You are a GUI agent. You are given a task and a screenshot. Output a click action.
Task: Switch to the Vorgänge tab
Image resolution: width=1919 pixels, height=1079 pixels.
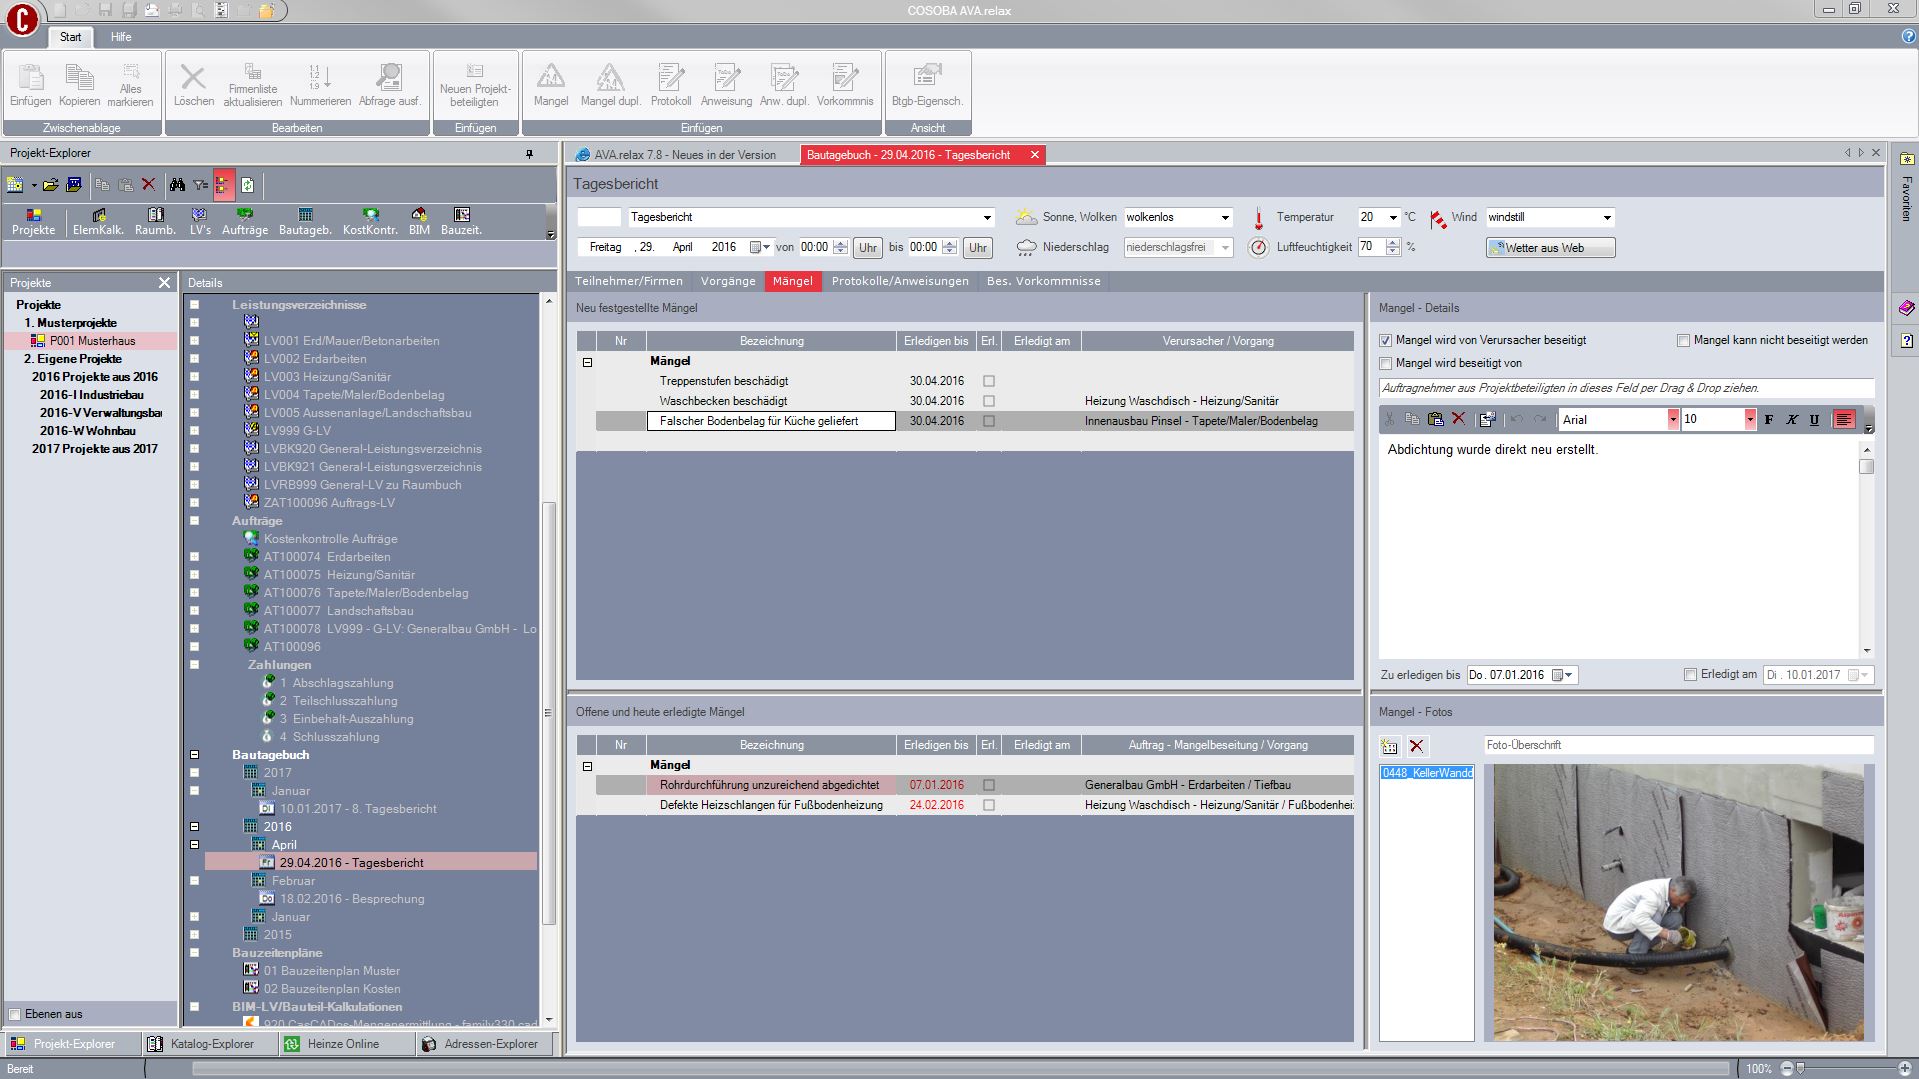[x=727, y=281]
